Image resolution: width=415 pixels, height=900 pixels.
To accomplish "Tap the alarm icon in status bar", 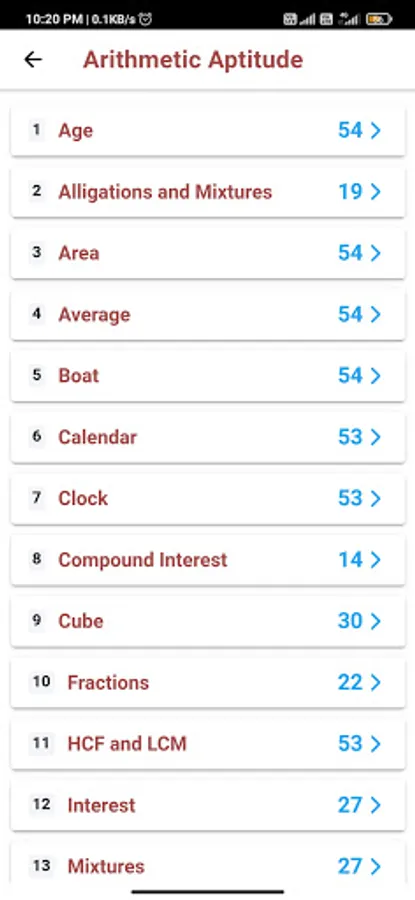I will [x=146, y=19].
